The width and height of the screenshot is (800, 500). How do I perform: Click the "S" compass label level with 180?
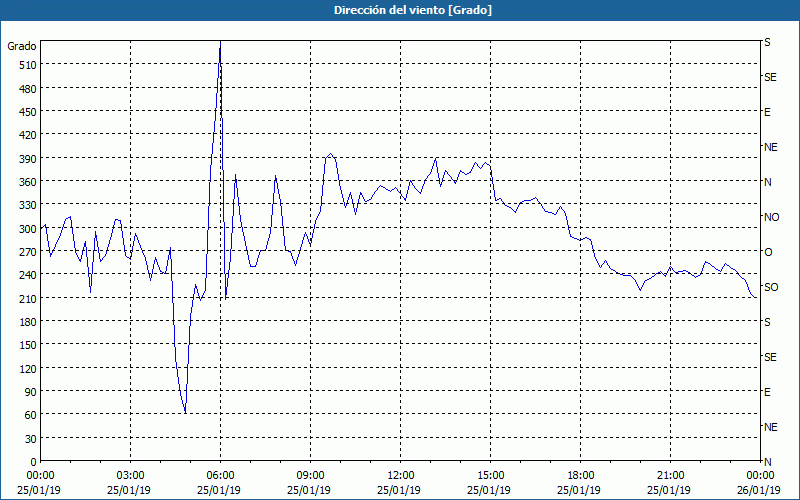[767, 322]
